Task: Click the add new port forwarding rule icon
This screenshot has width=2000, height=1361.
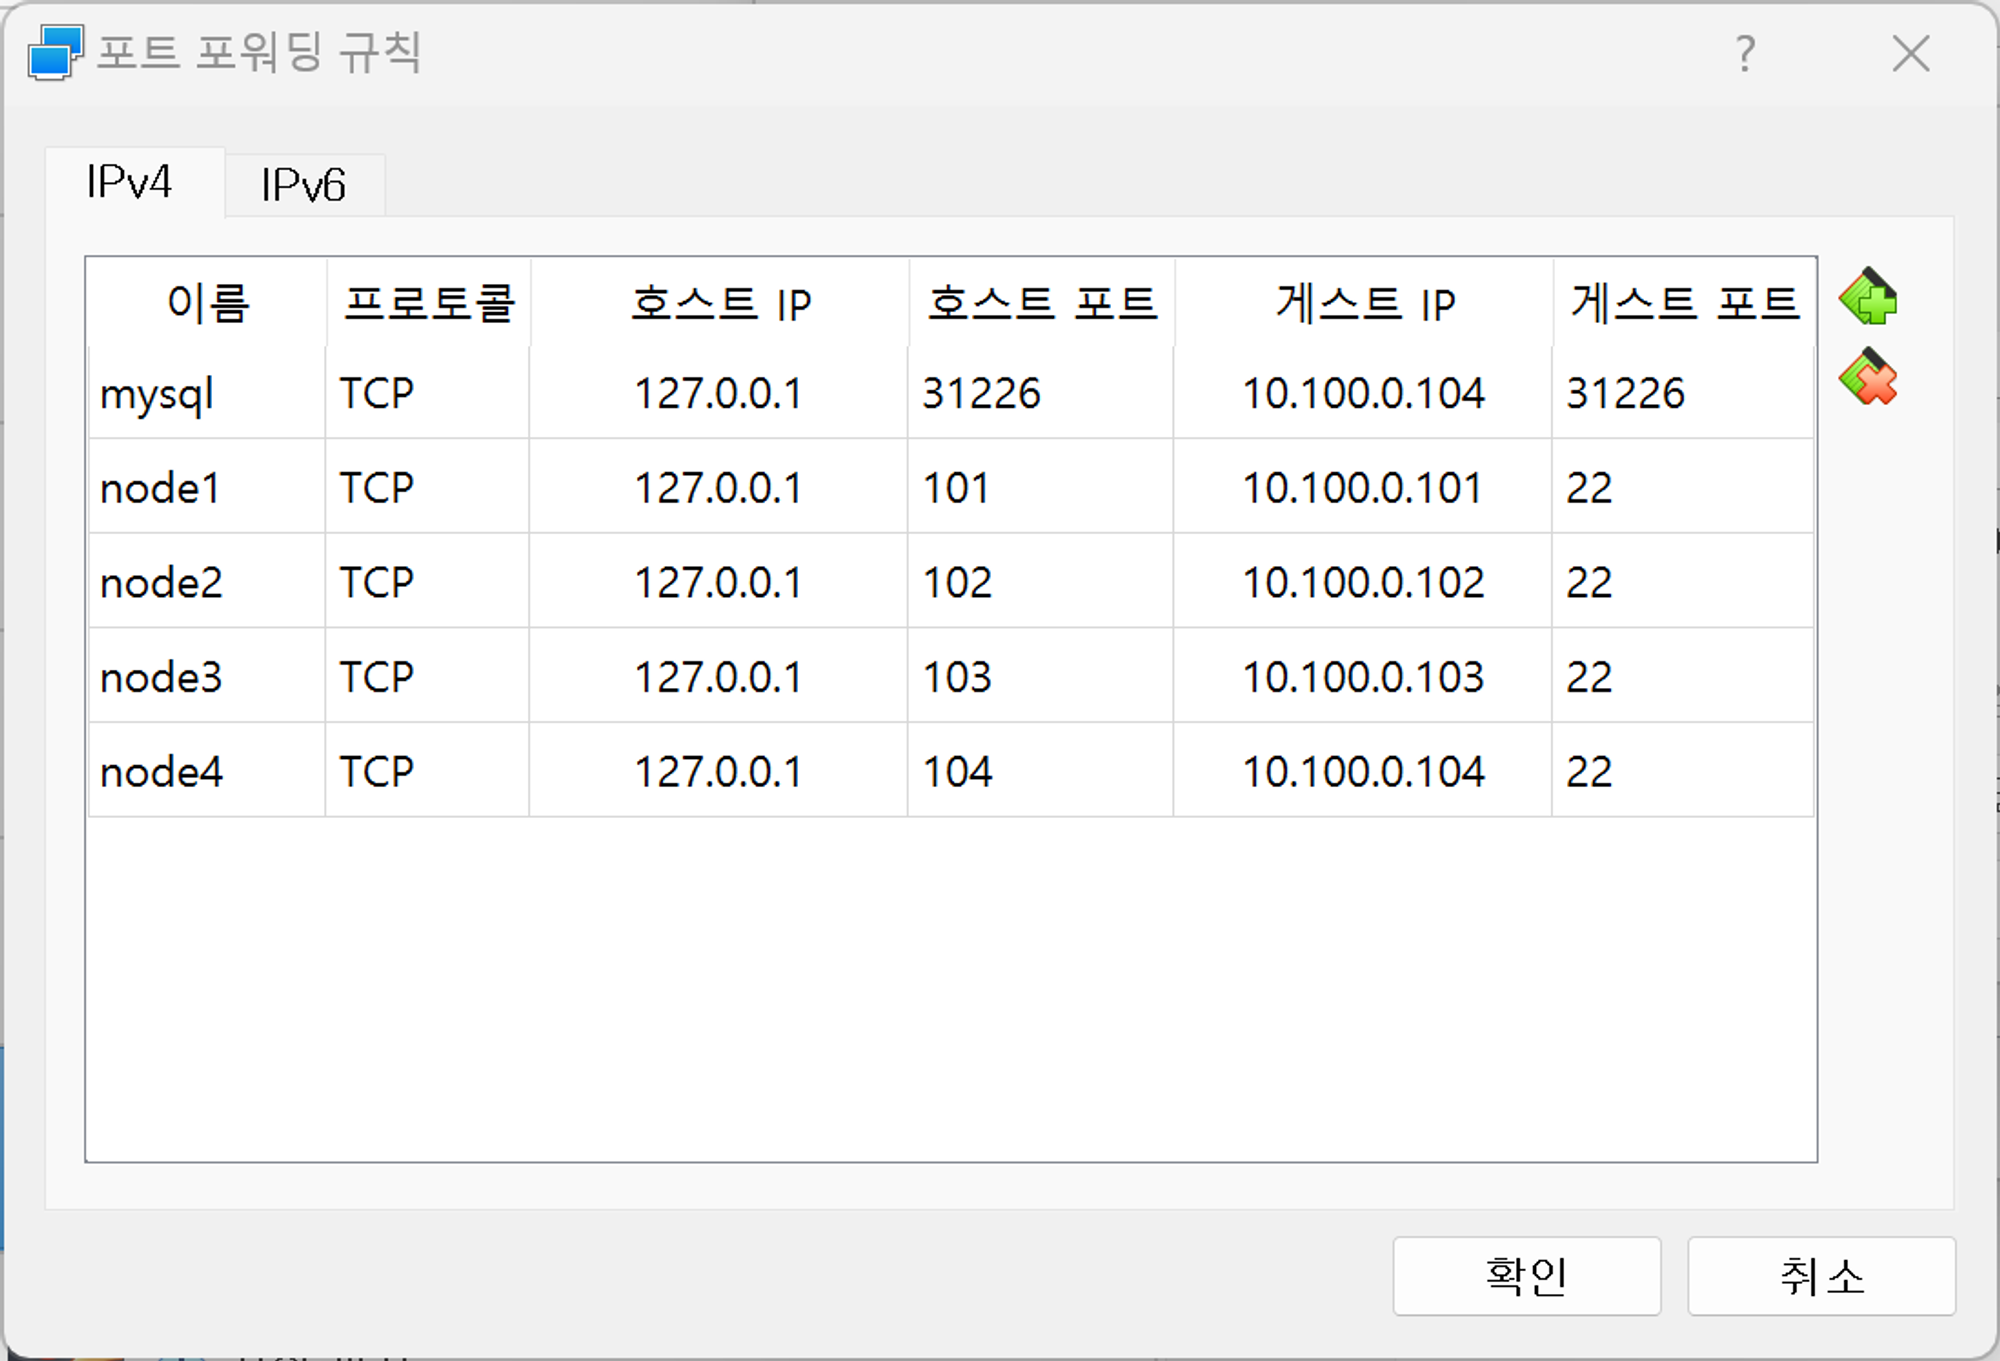Action: (1868, 298)
